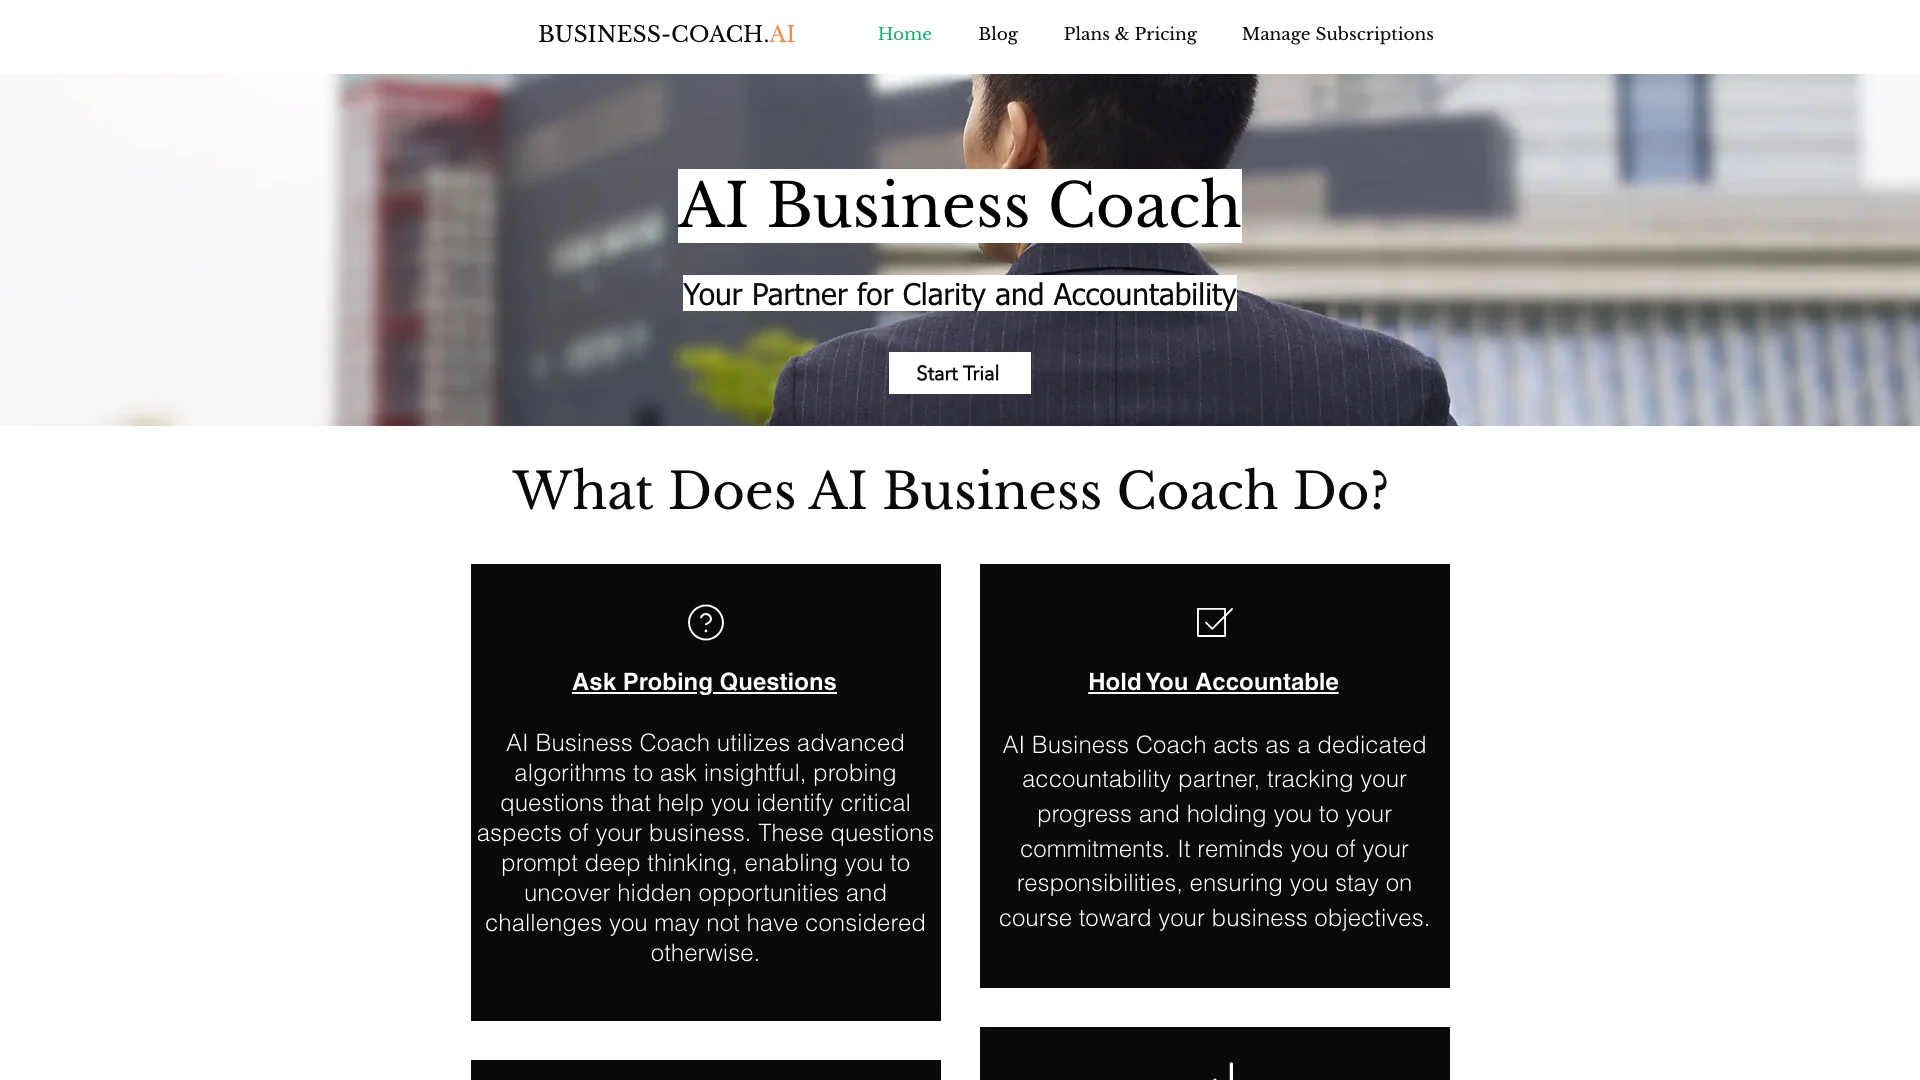Expand the Blog navigation dropdown

[998, 33]
